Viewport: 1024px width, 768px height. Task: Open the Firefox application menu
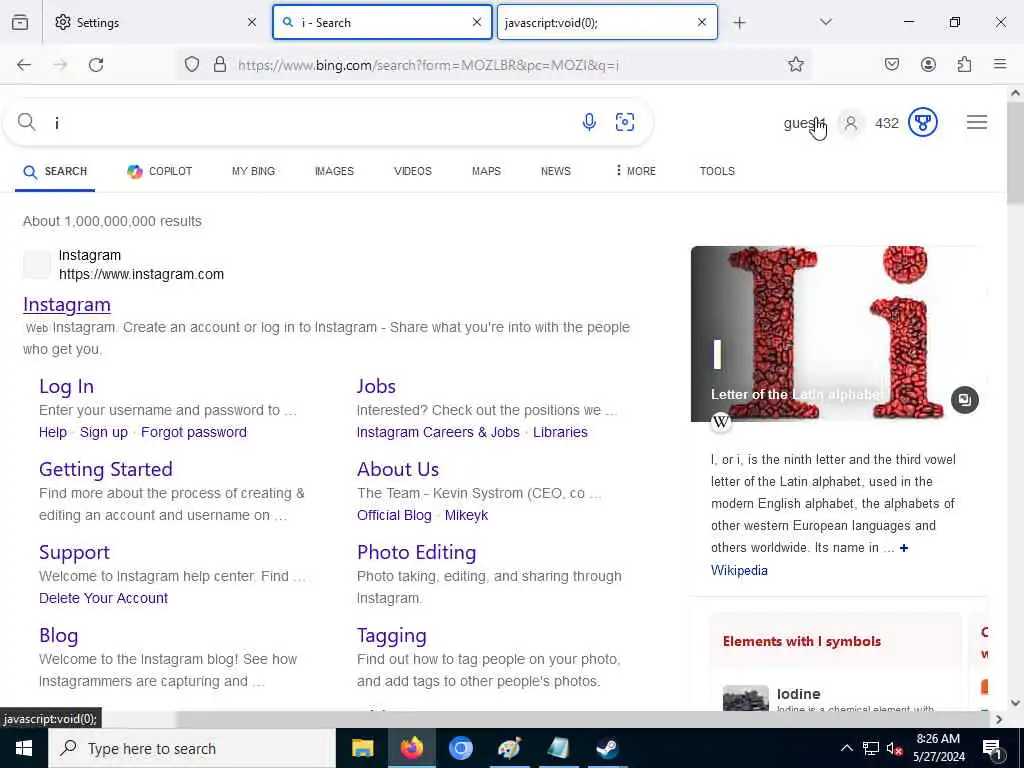tap(1000, 64)
